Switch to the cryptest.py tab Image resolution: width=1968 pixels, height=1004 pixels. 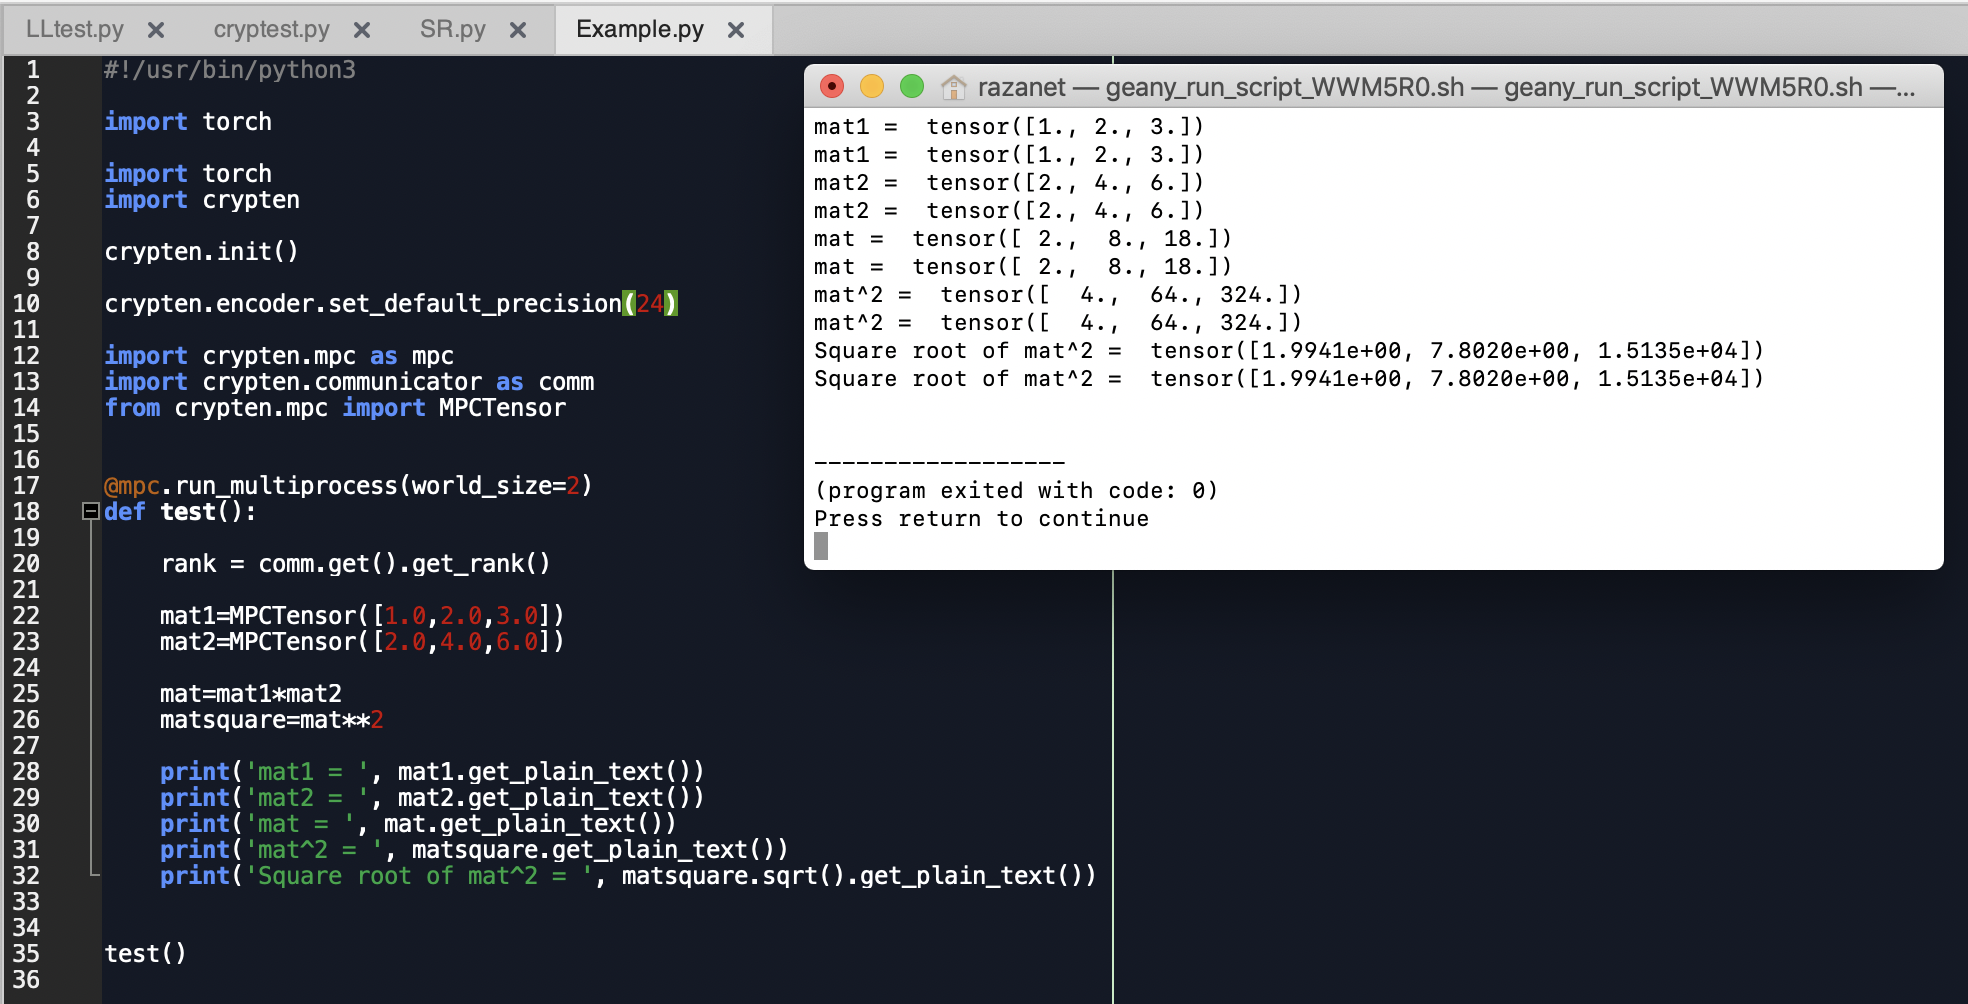coord(270,29)
